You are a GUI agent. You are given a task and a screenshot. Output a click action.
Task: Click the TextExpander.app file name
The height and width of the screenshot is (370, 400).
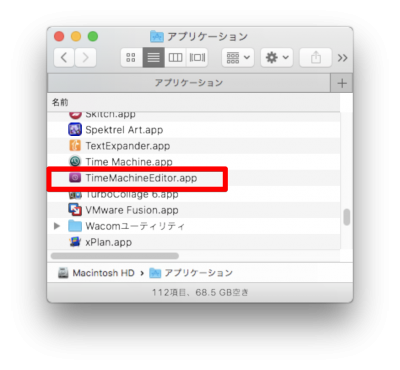tap(128, 146)
